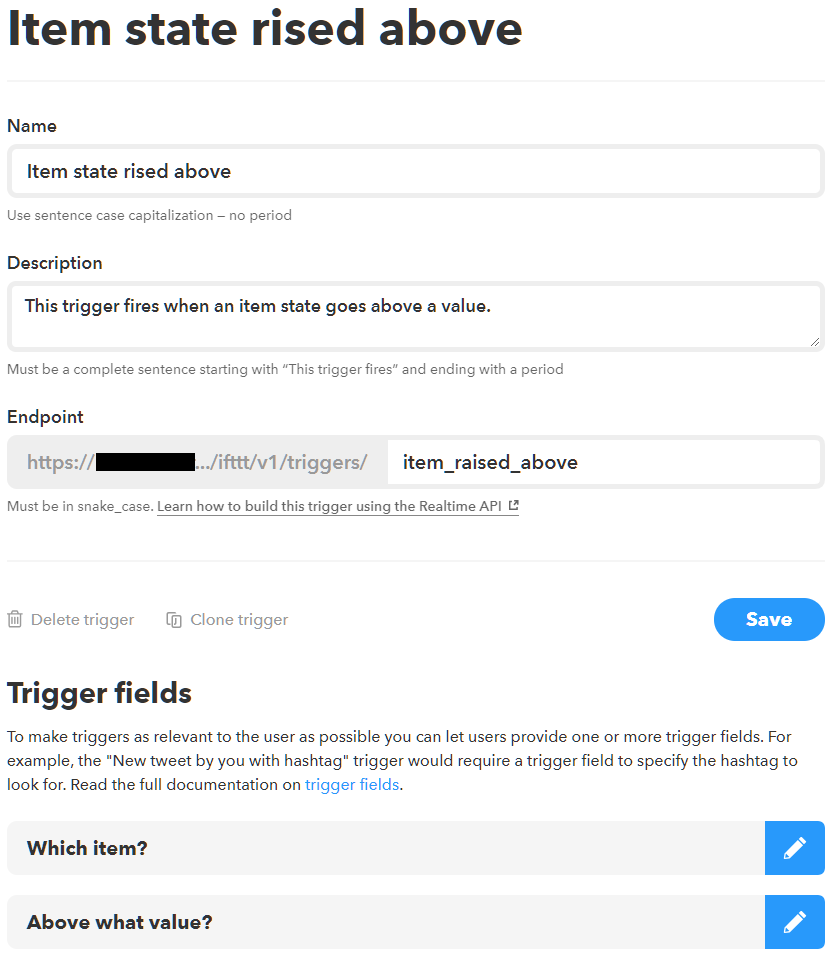Save the trigger
Viewport: 834px width, 957px height.
pos(768,620)
